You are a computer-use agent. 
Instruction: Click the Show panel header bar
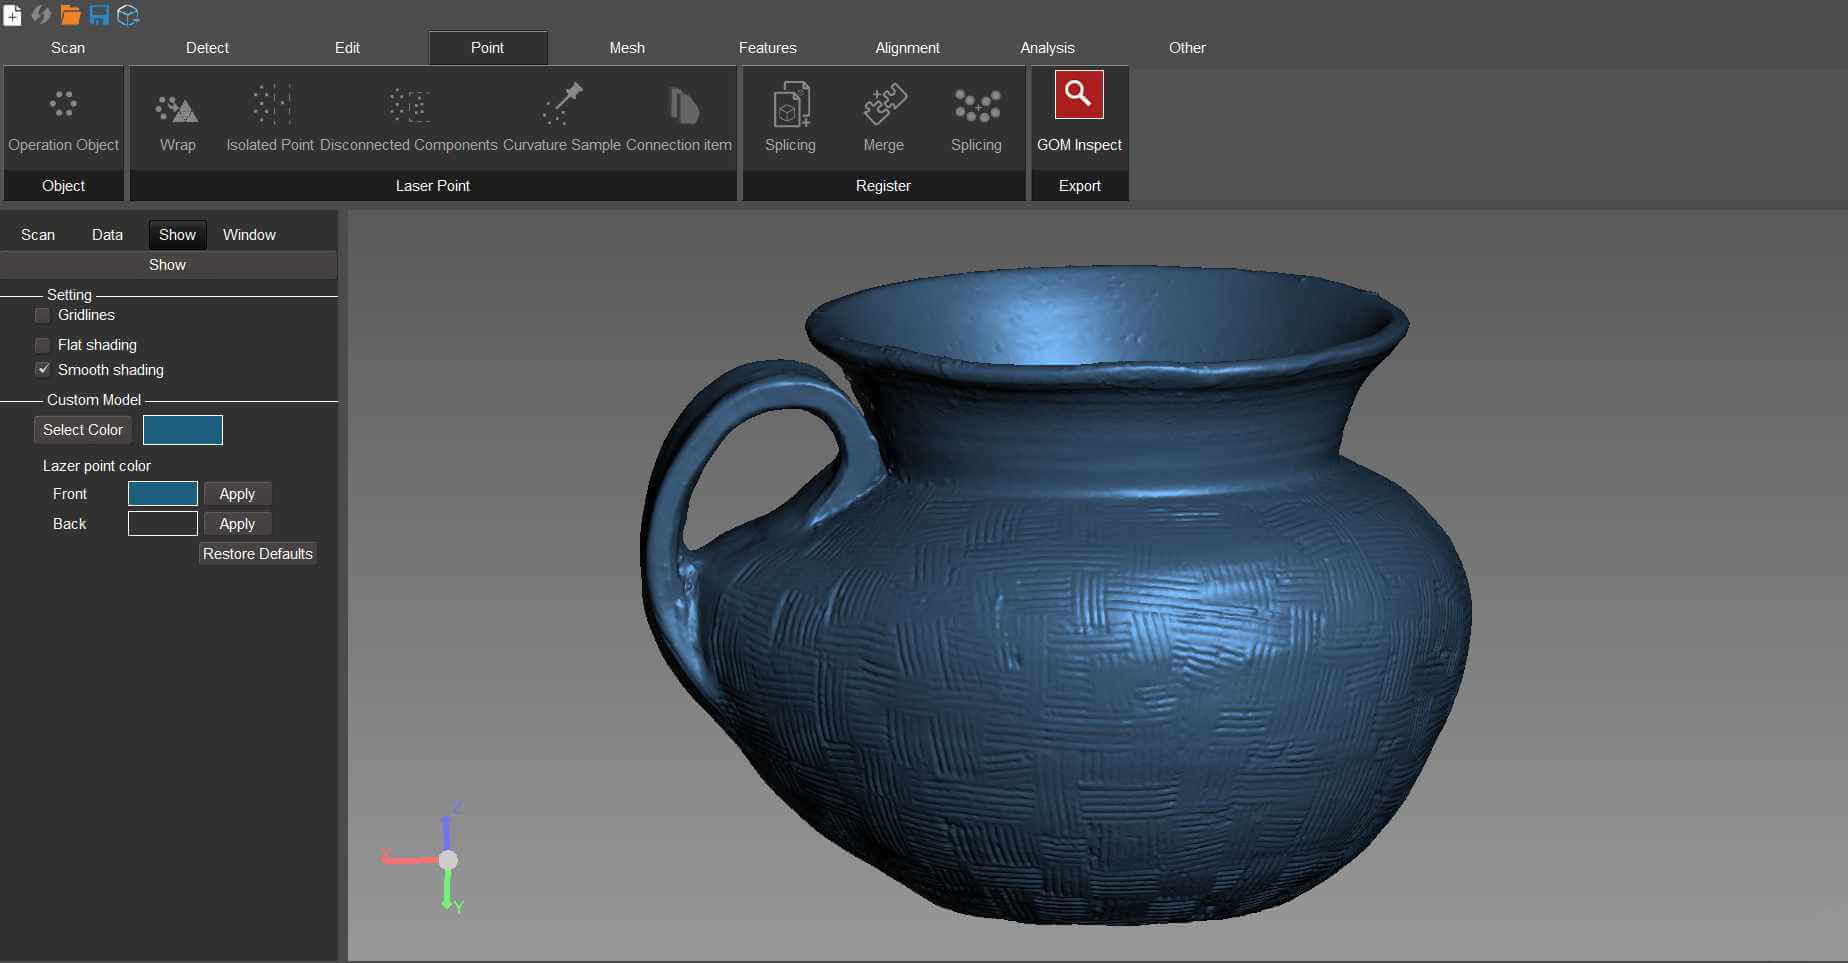coord(168,265)
